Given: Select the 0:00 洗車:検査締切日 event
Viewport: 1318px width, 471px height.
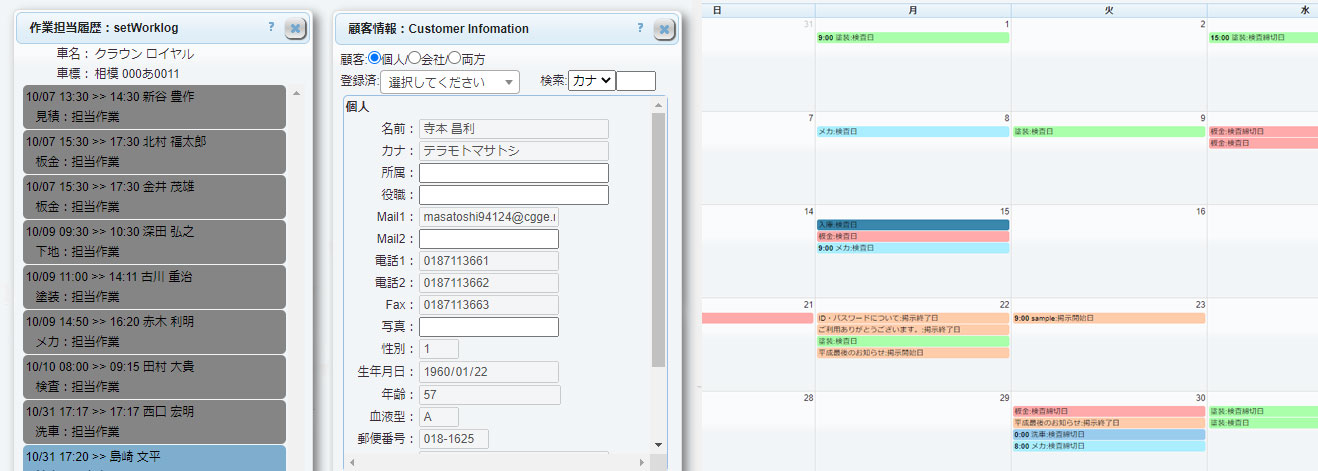Looking at the screenshot, I should [1108, 435].
